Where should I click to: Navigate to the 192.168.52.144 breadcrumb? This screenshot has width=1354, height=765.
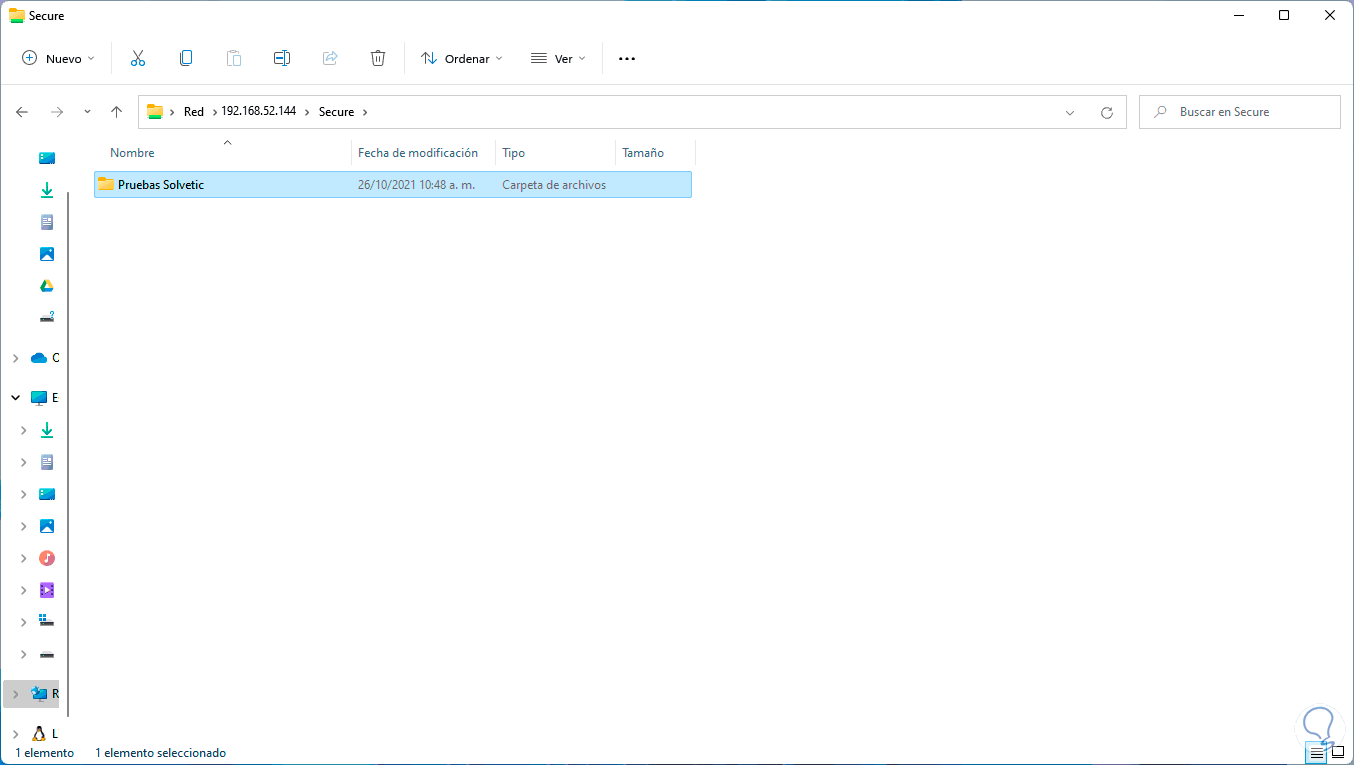[x=259, y=111]
